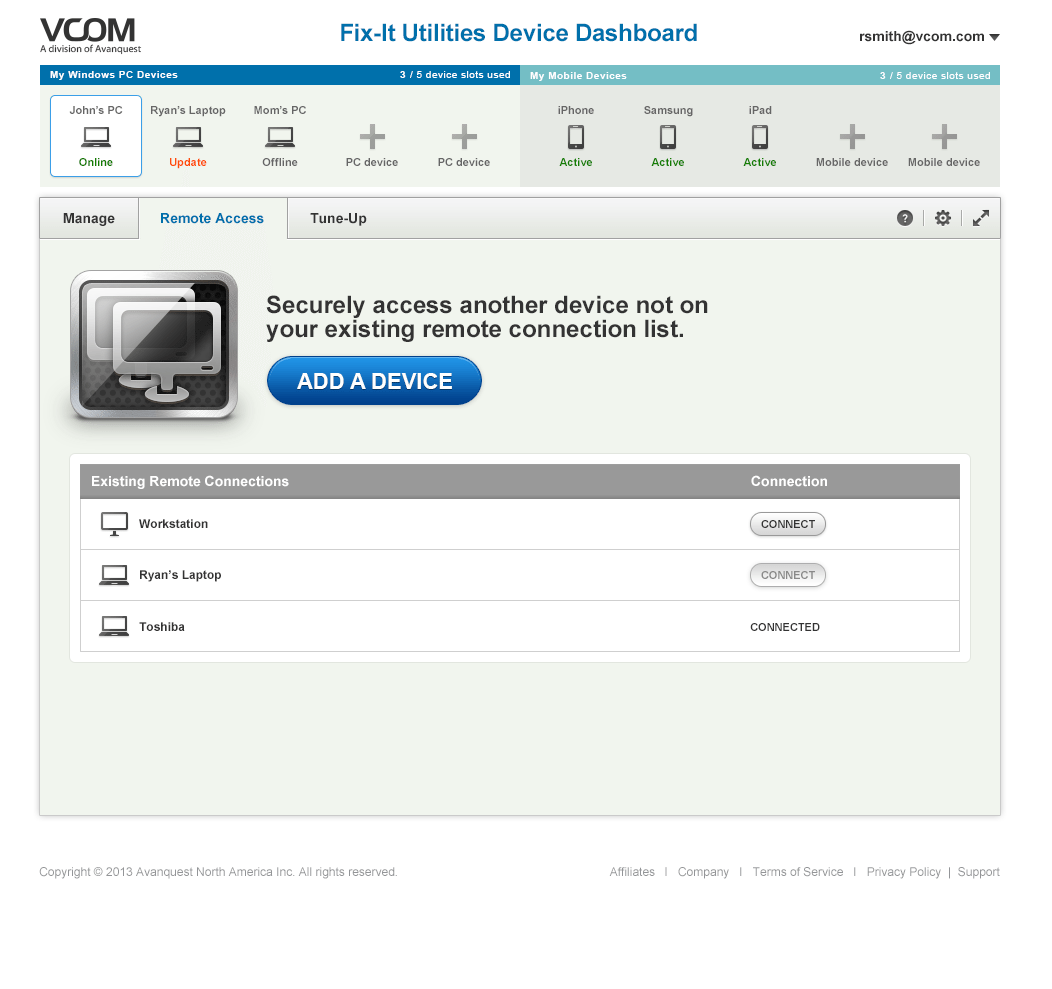Select the iPad mobile device icon

[x=759, y=137]
